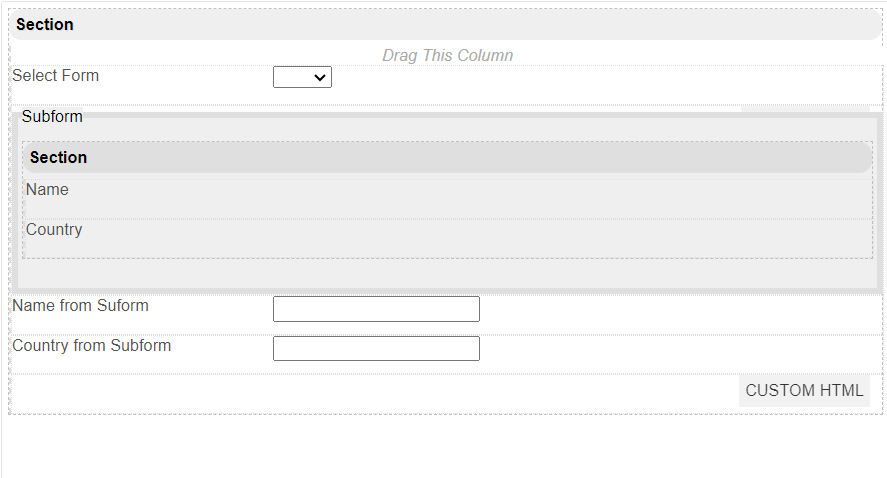Click the Name from Suform label
887x478 pixels.
pos(80,306)
